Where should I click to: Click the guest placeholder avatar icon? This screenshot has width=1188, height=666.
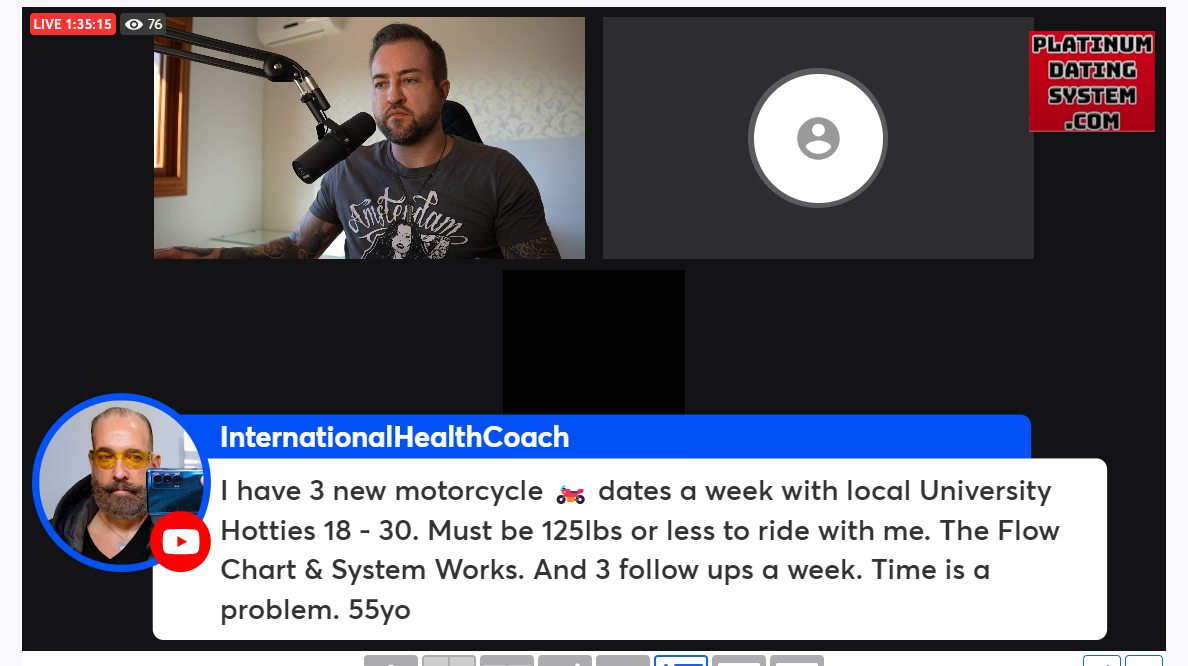coord(818,138)
